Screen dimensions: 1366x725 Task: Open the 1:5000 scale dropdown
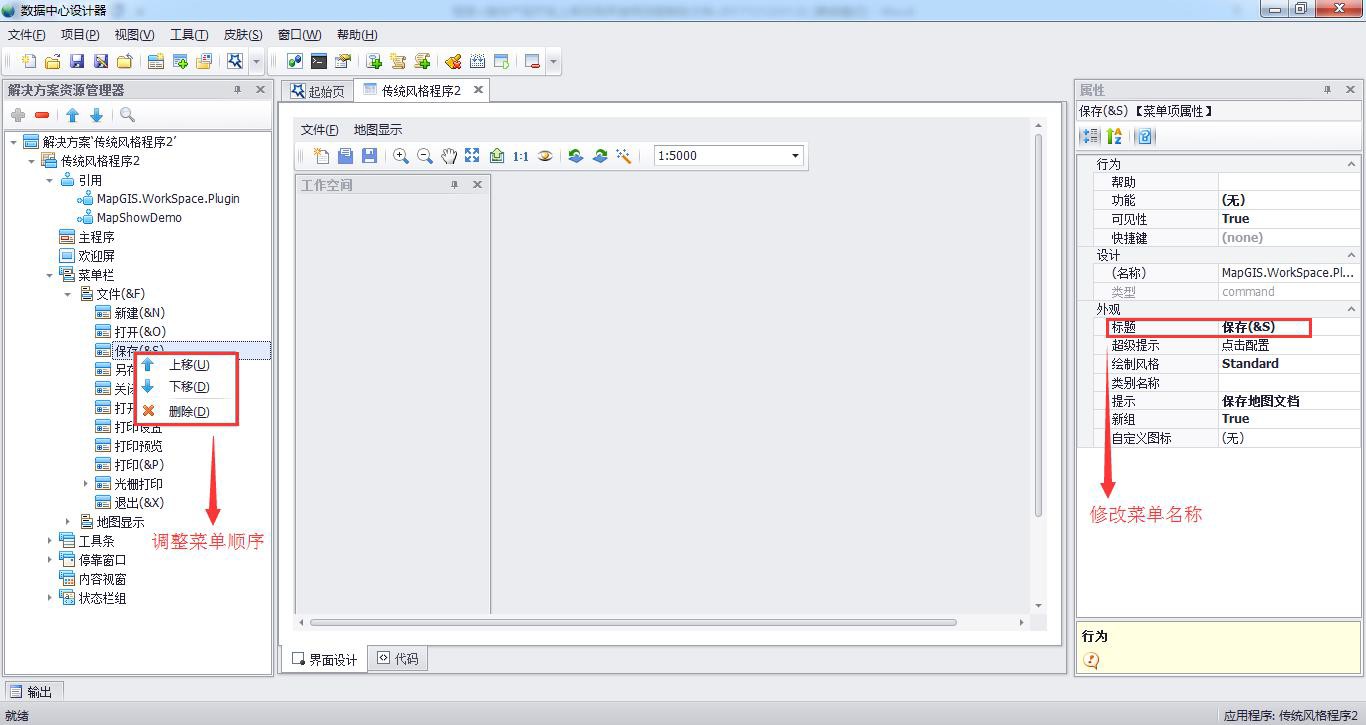[796, 156]
